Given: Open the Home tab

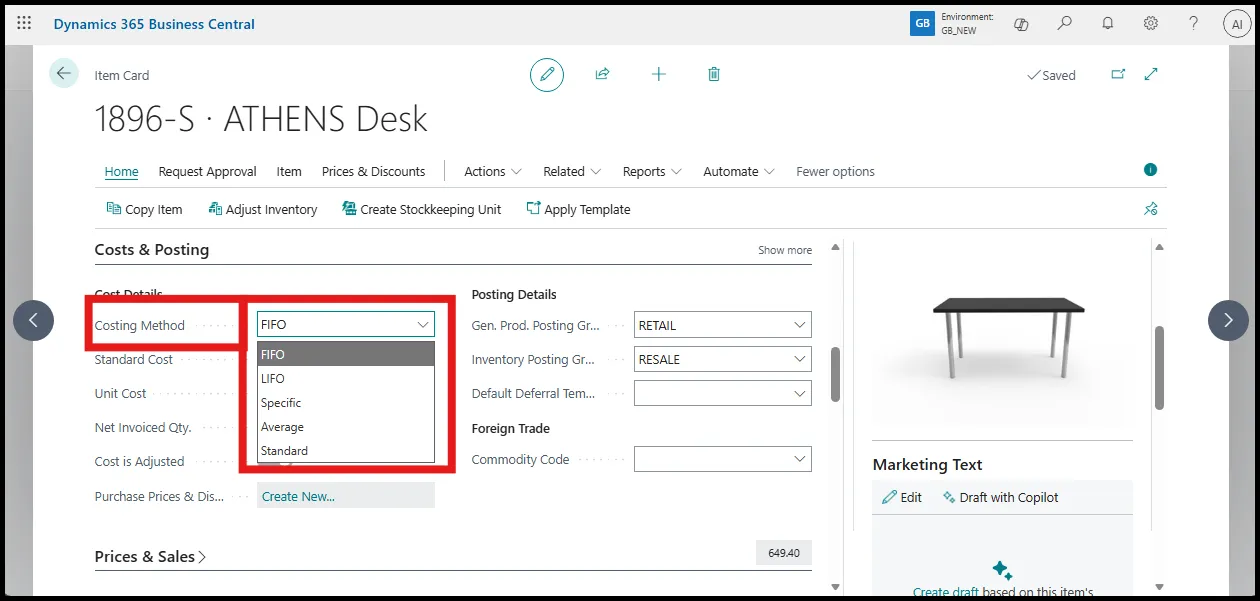Looking at the screenshot, I should pyautogui.click(x=122, y=171).
